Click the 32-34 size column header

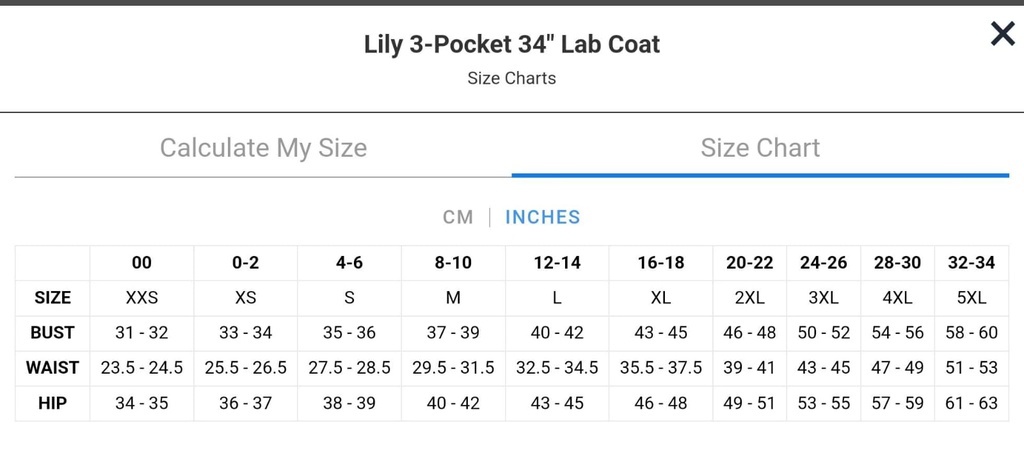click(x=972, y=263)
